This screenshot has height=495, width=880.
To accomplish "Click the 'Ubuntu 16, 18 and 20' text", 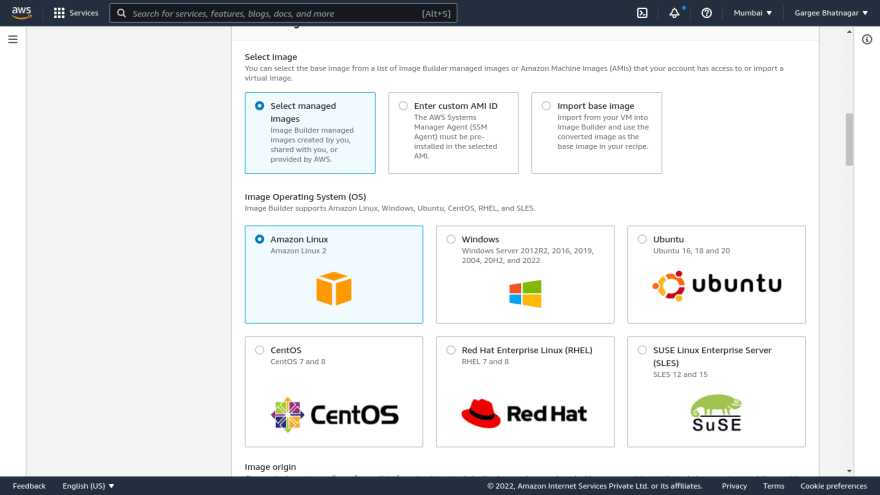I will point(691,251).
